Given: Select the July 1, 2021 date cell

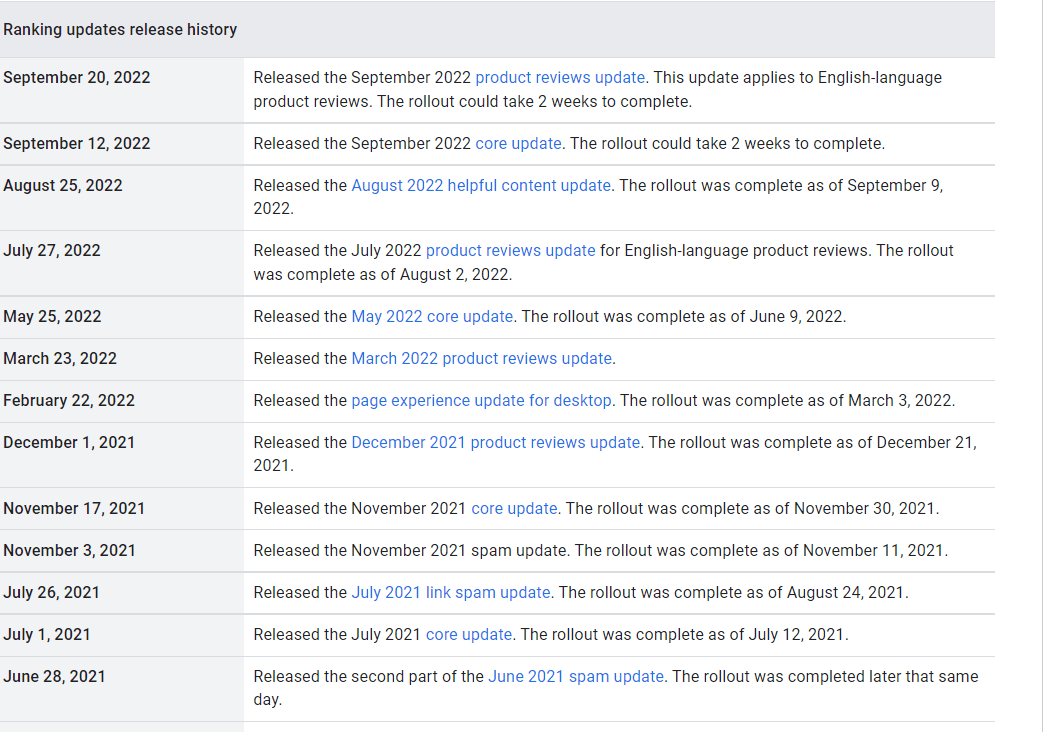Looking at the screenshot, I should (x=122, y=635).
